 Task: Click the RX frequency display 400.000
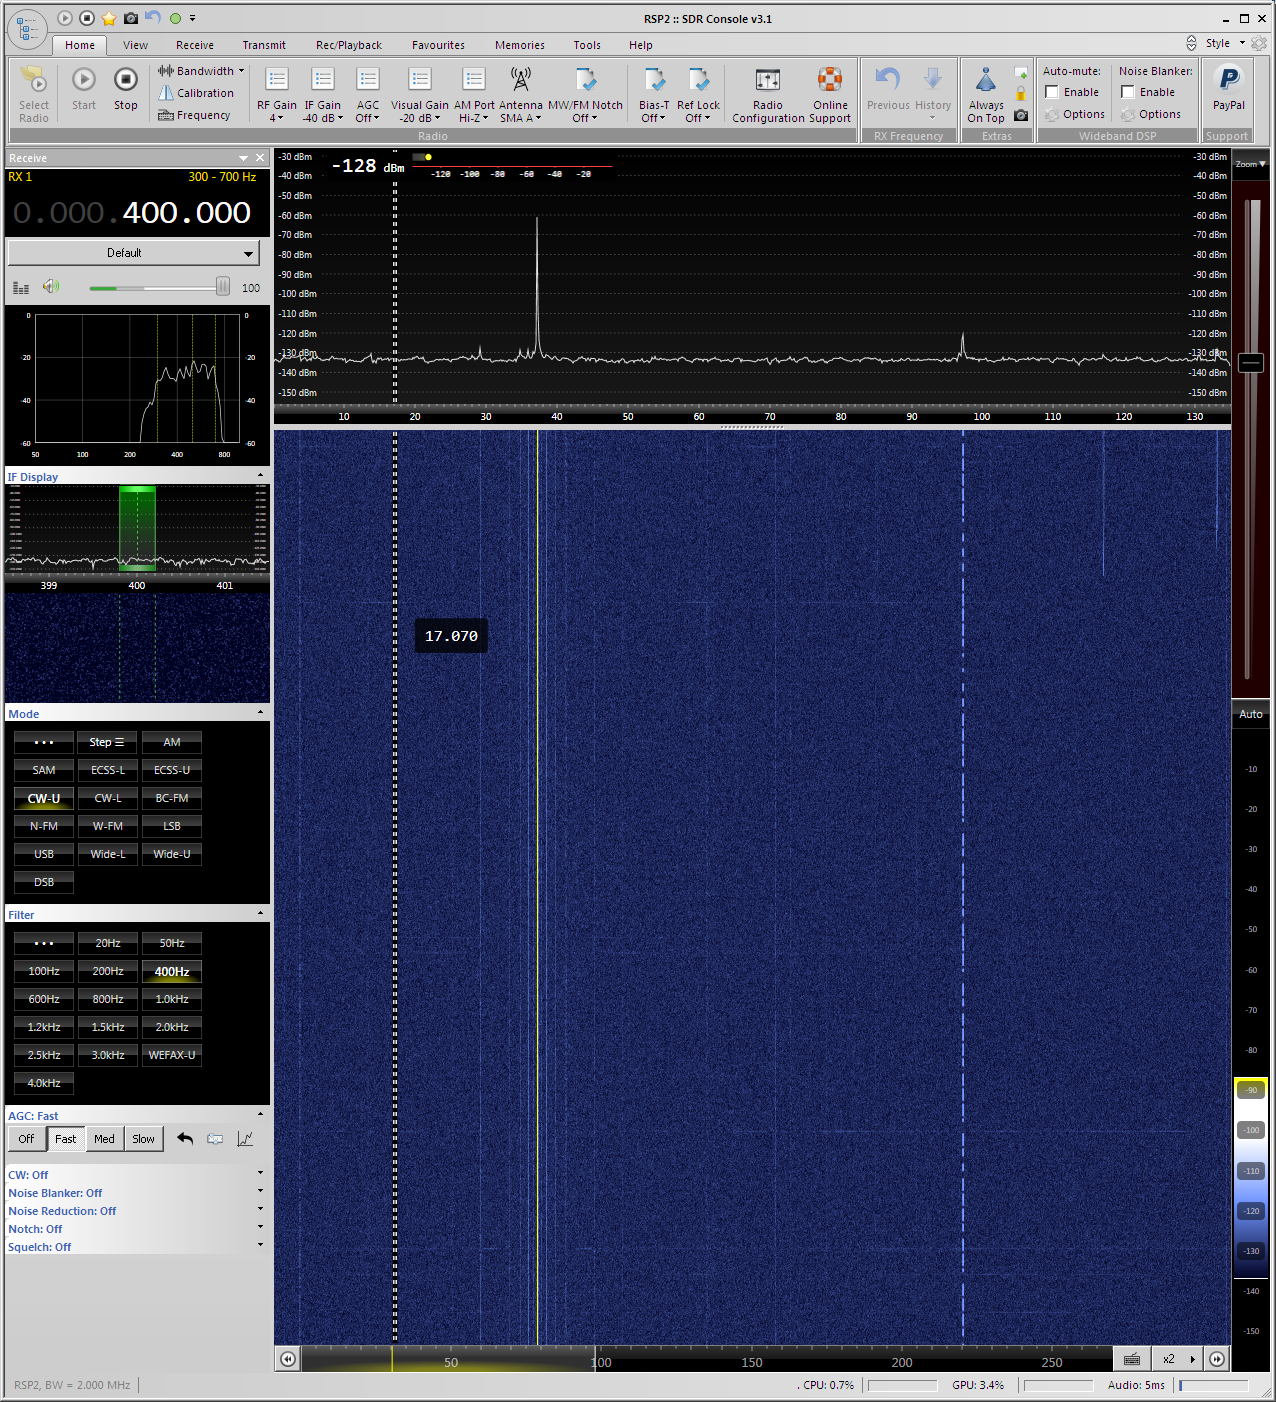click(186, 213)
